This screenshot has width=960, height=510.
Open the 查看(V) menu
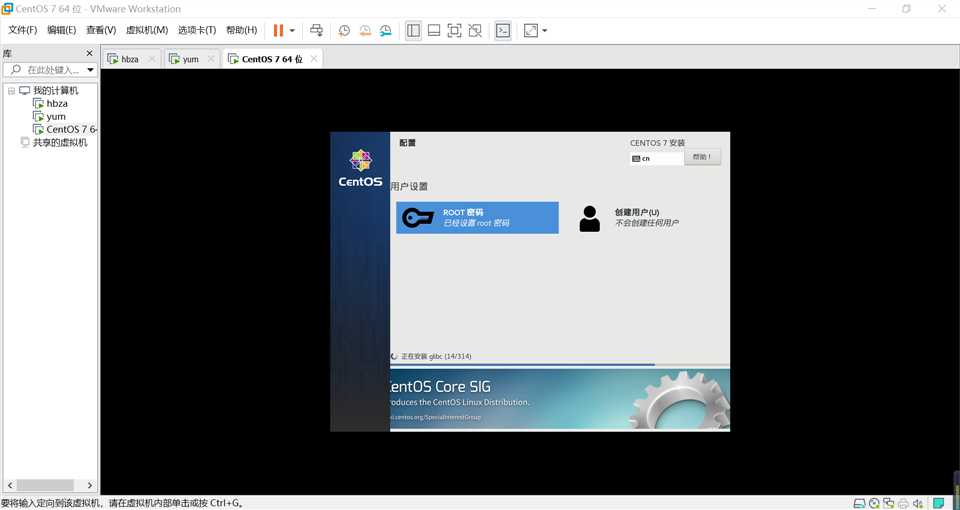coord(101,30)
